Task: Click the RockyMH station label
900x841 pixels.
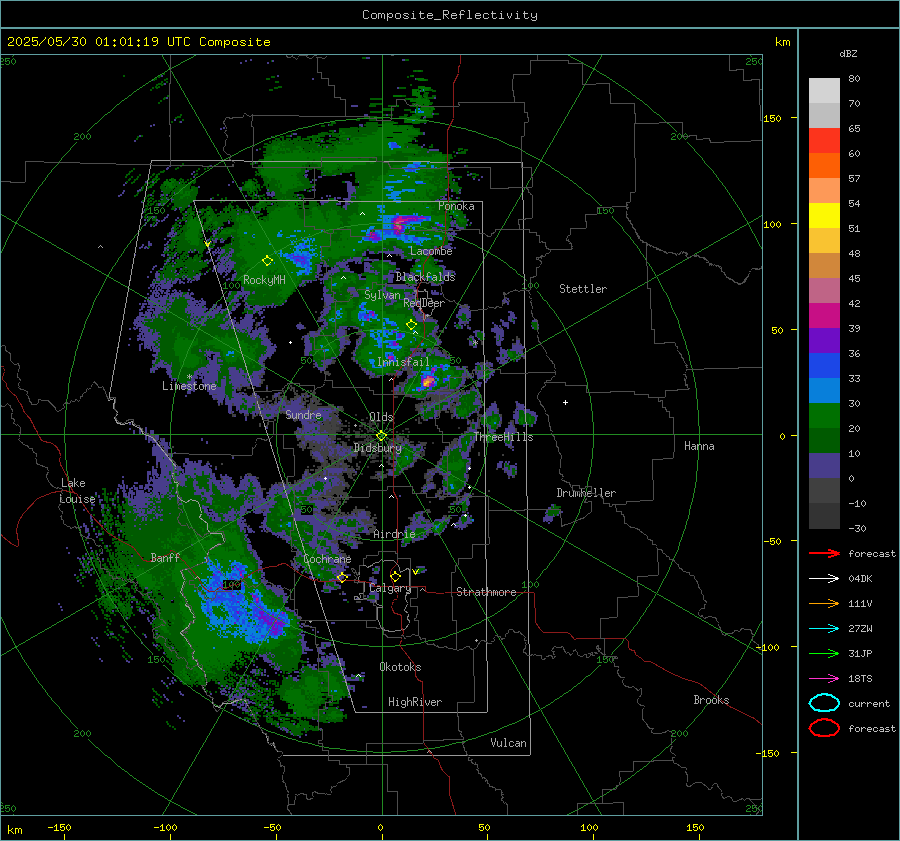Action: 264,280
